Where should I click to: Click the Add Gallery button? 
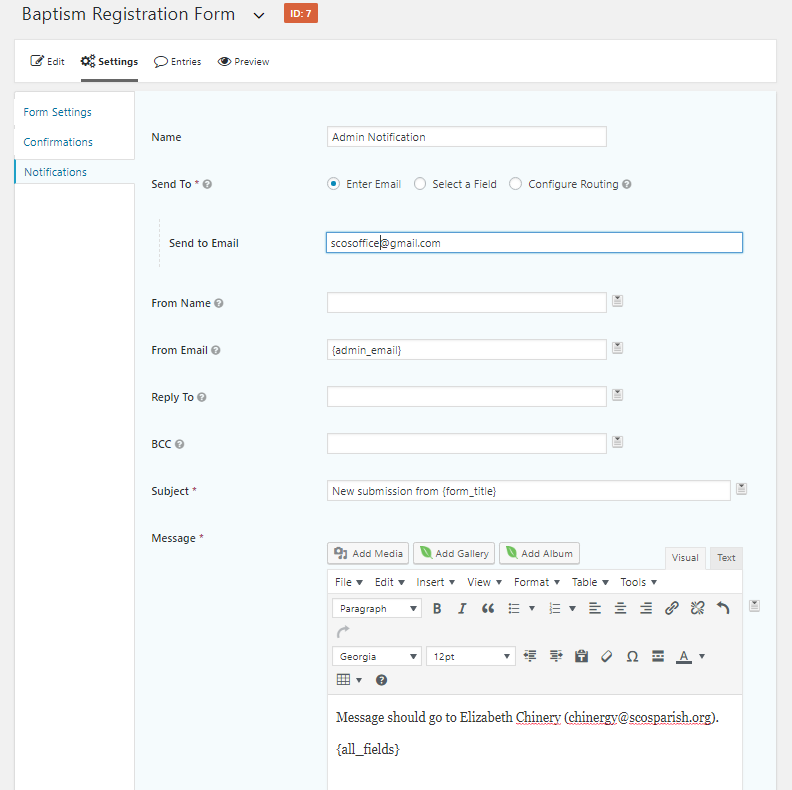pos(454,553)
